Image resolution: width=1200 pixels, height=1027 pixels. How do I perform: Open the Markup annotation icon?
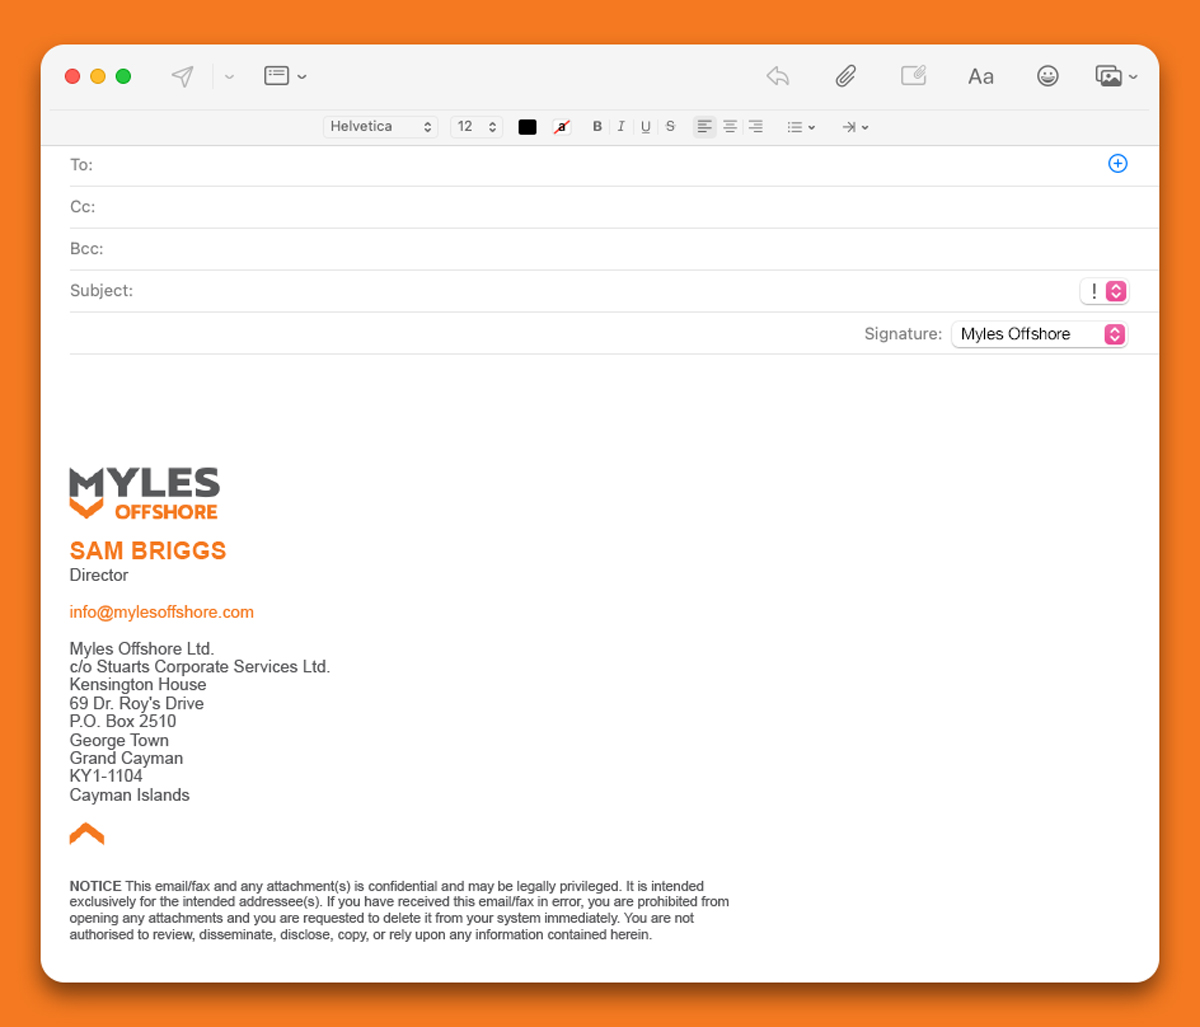(913, 76)
